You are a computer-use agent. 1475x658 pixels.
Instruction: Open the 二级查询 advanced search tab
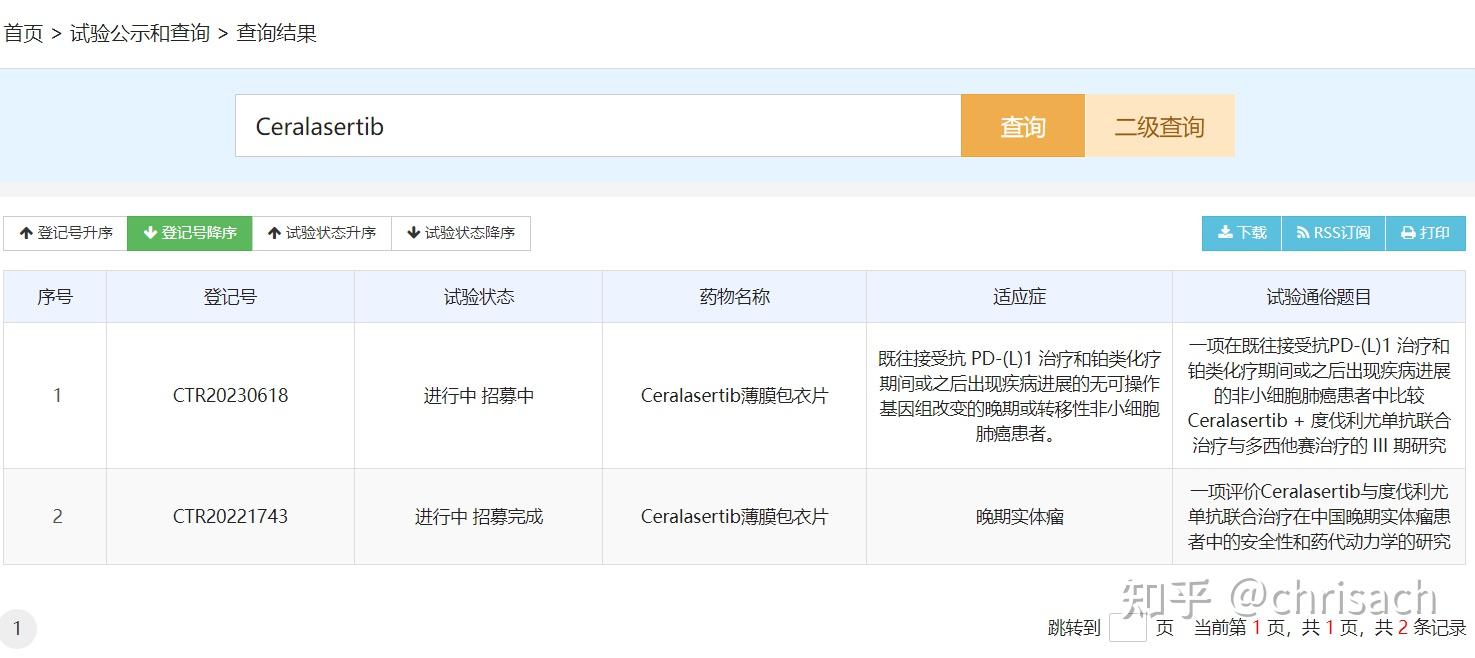coord(1159,125)
